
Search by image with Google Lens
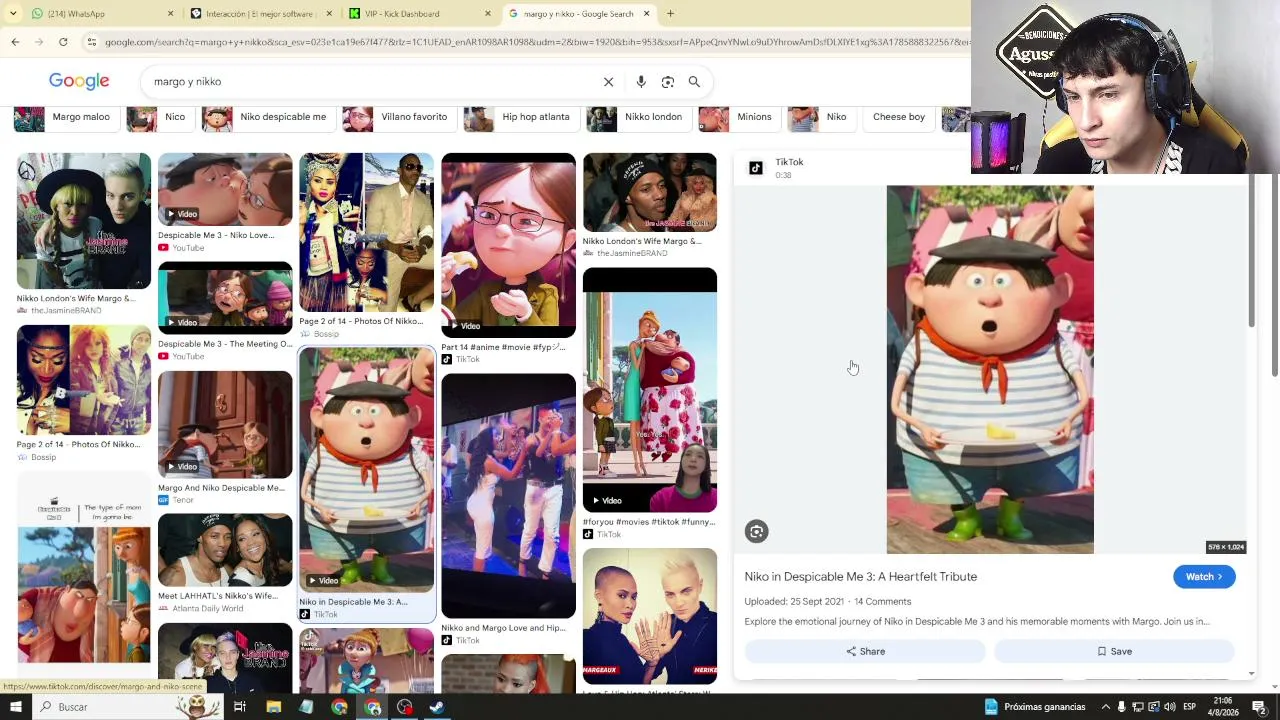pyautogui.click(x=668, y=82)
